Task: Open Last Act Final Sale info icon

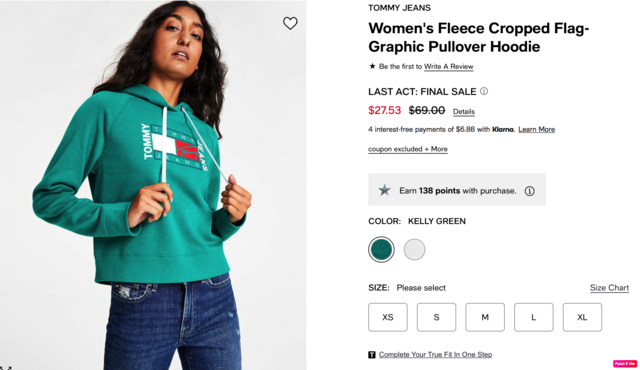Action: (484, 91)
